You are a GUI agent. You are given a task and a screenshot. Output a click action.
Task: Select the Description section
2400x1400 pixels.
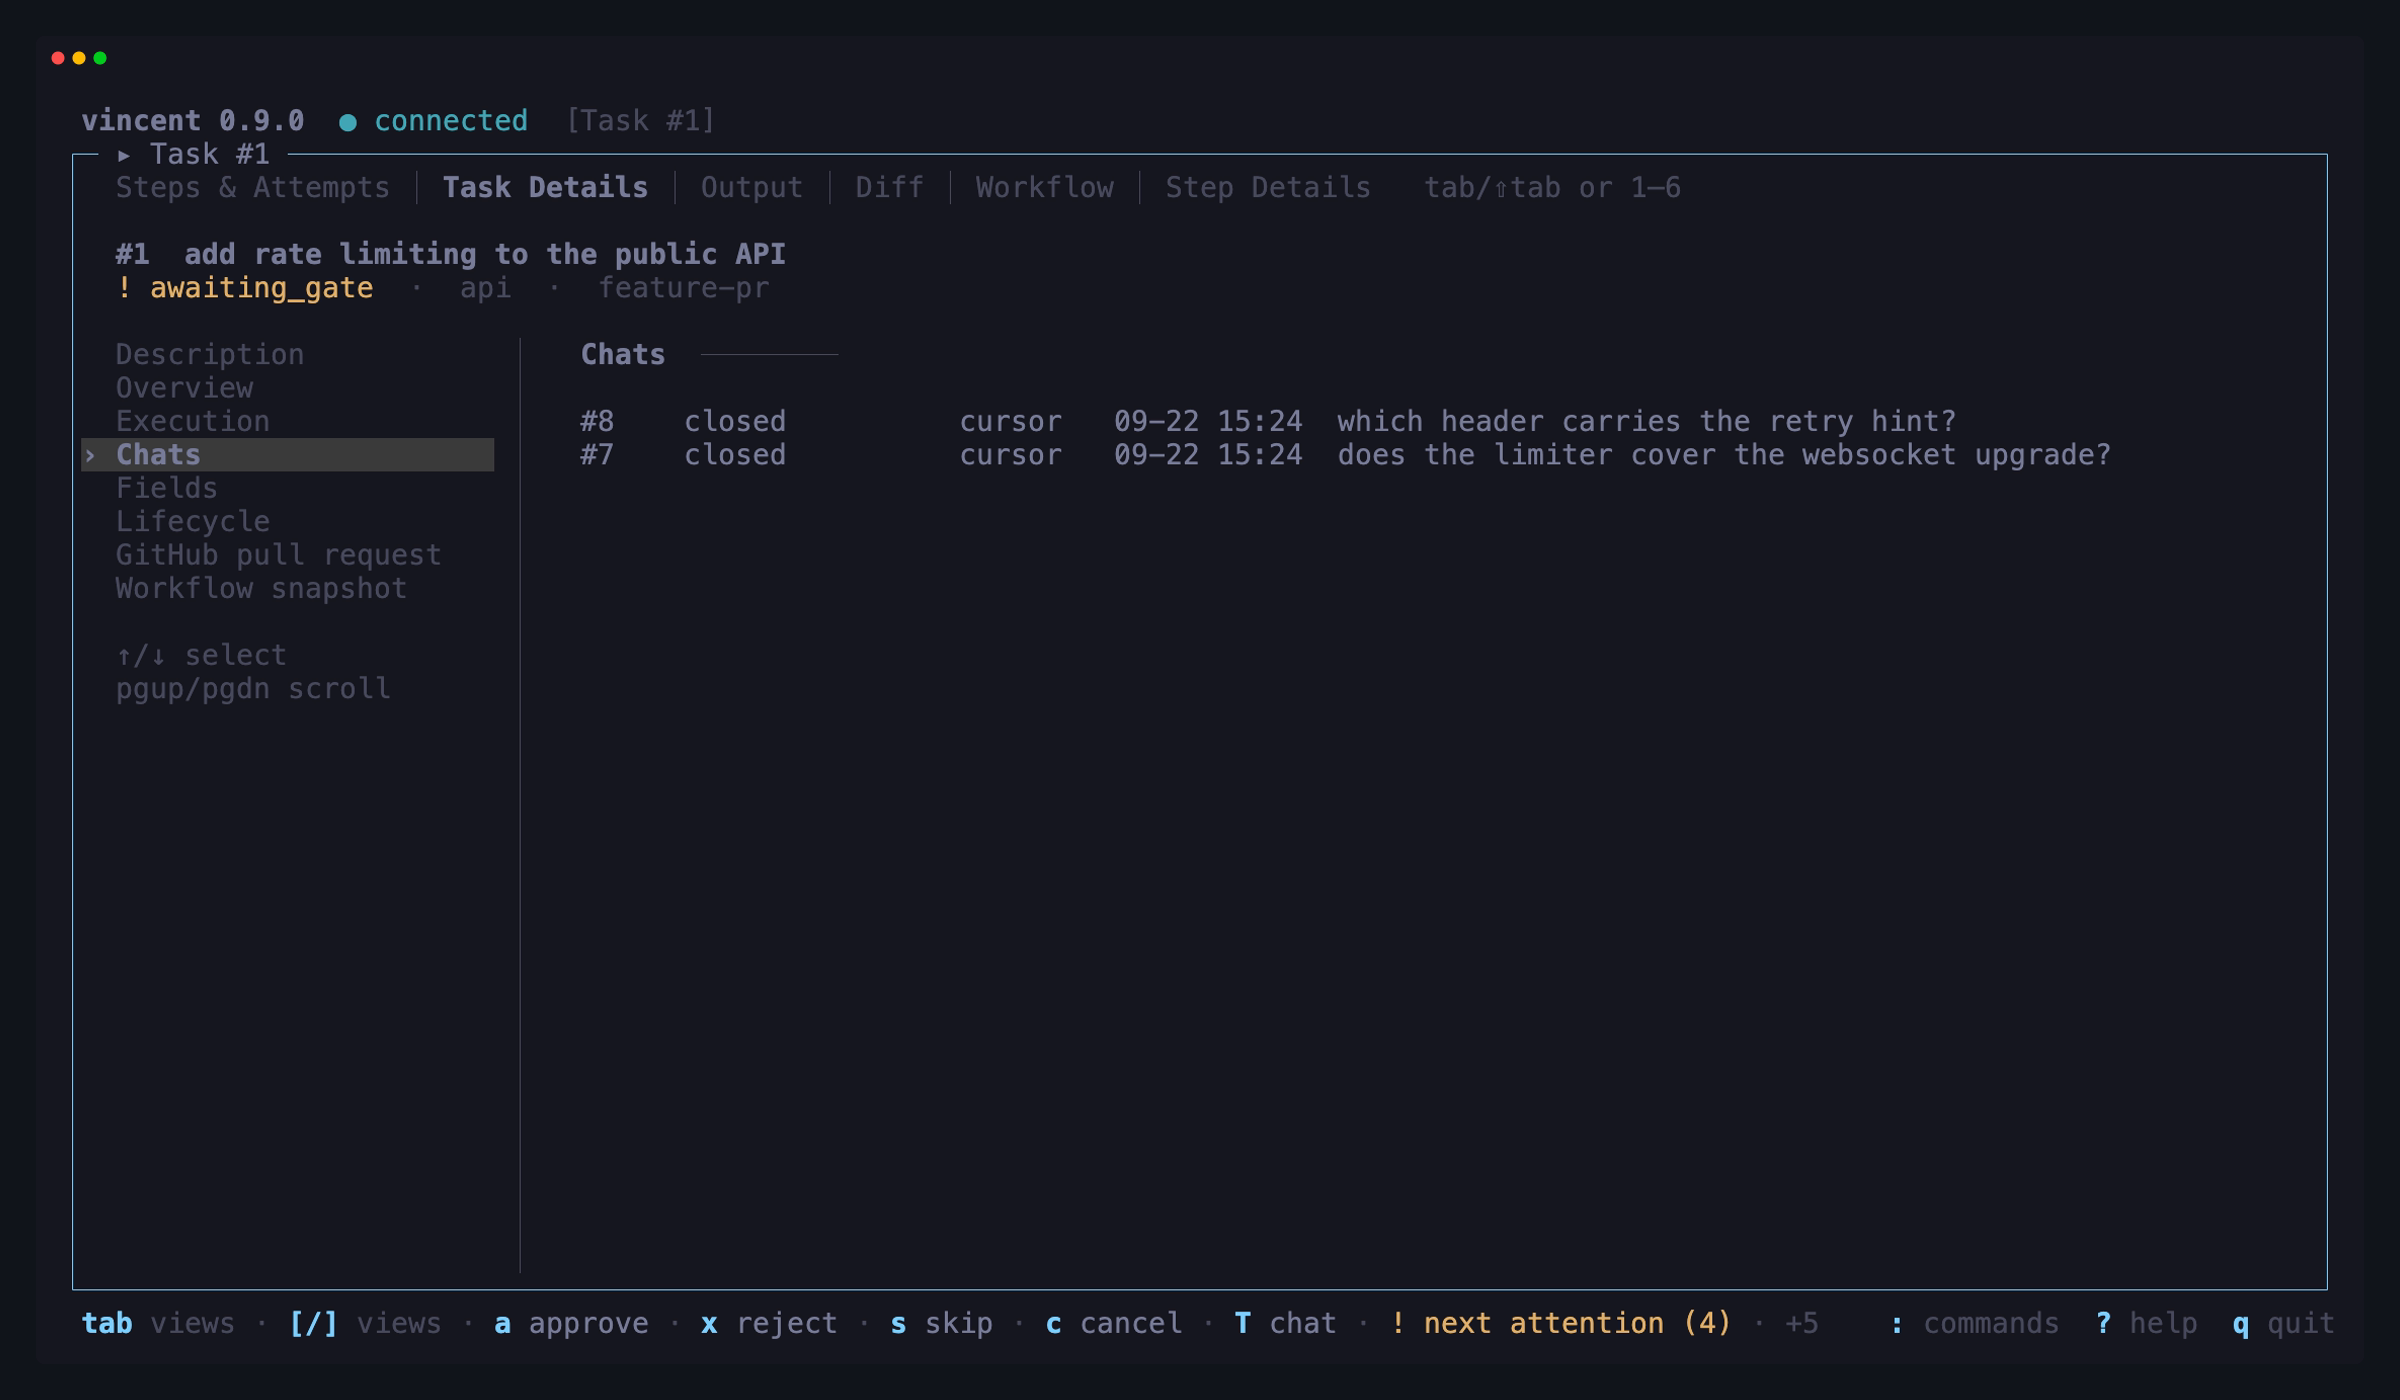210,355
